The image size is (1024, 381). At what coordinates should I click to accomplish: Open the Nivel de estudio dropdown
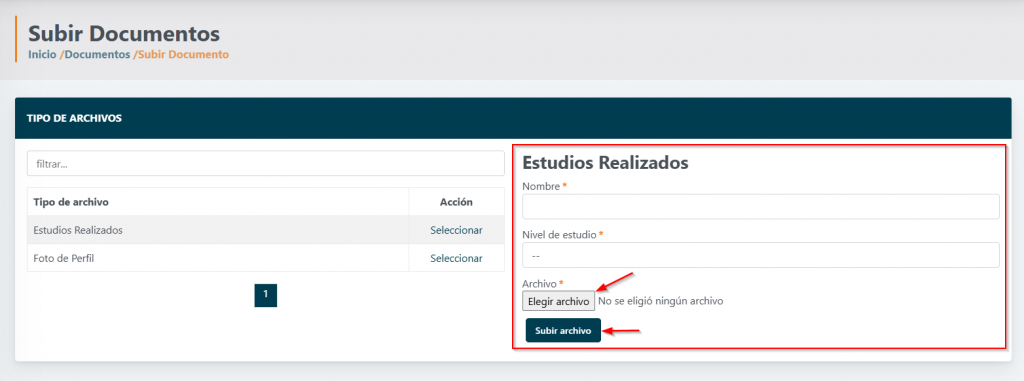click(x=761, y=255)
